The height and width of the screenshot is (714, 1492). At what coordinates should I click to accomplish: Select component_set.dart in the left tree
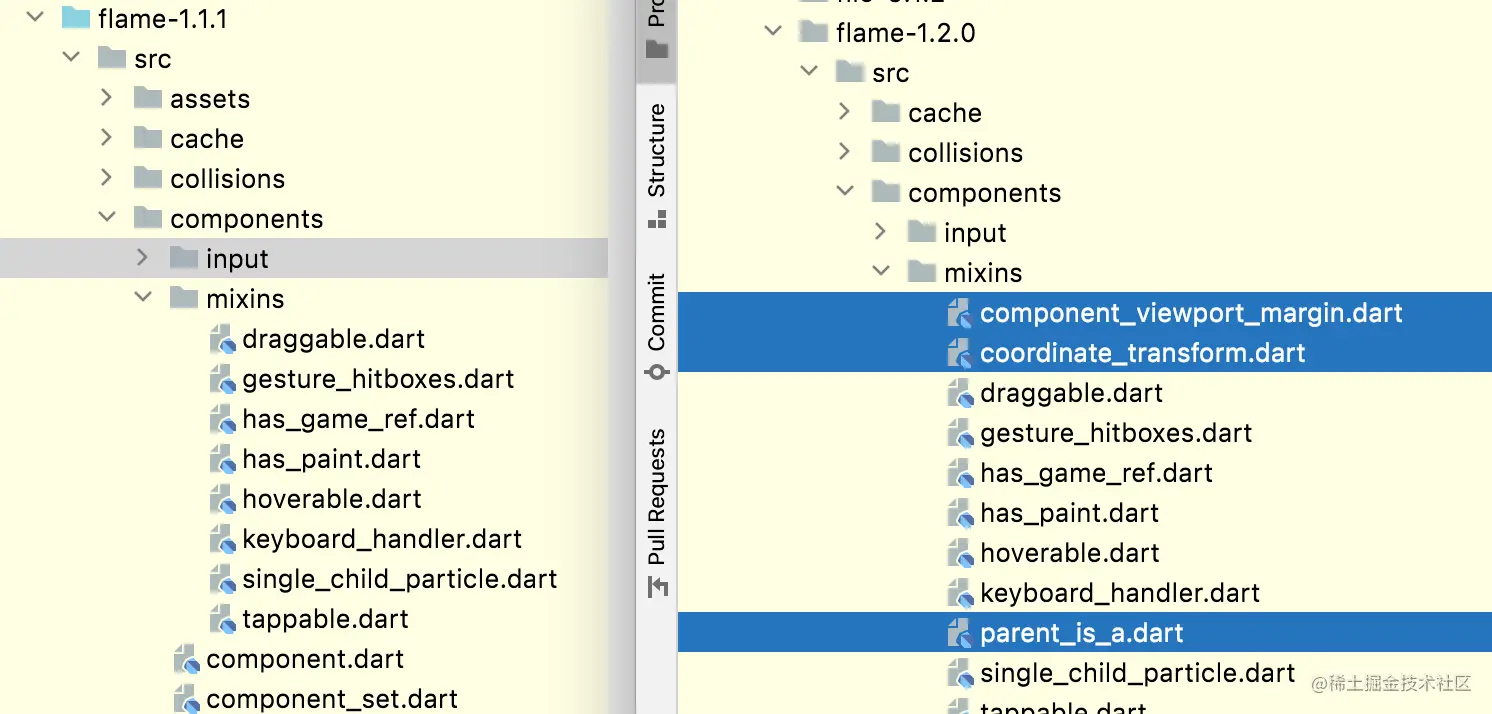(x=332, y=699)
